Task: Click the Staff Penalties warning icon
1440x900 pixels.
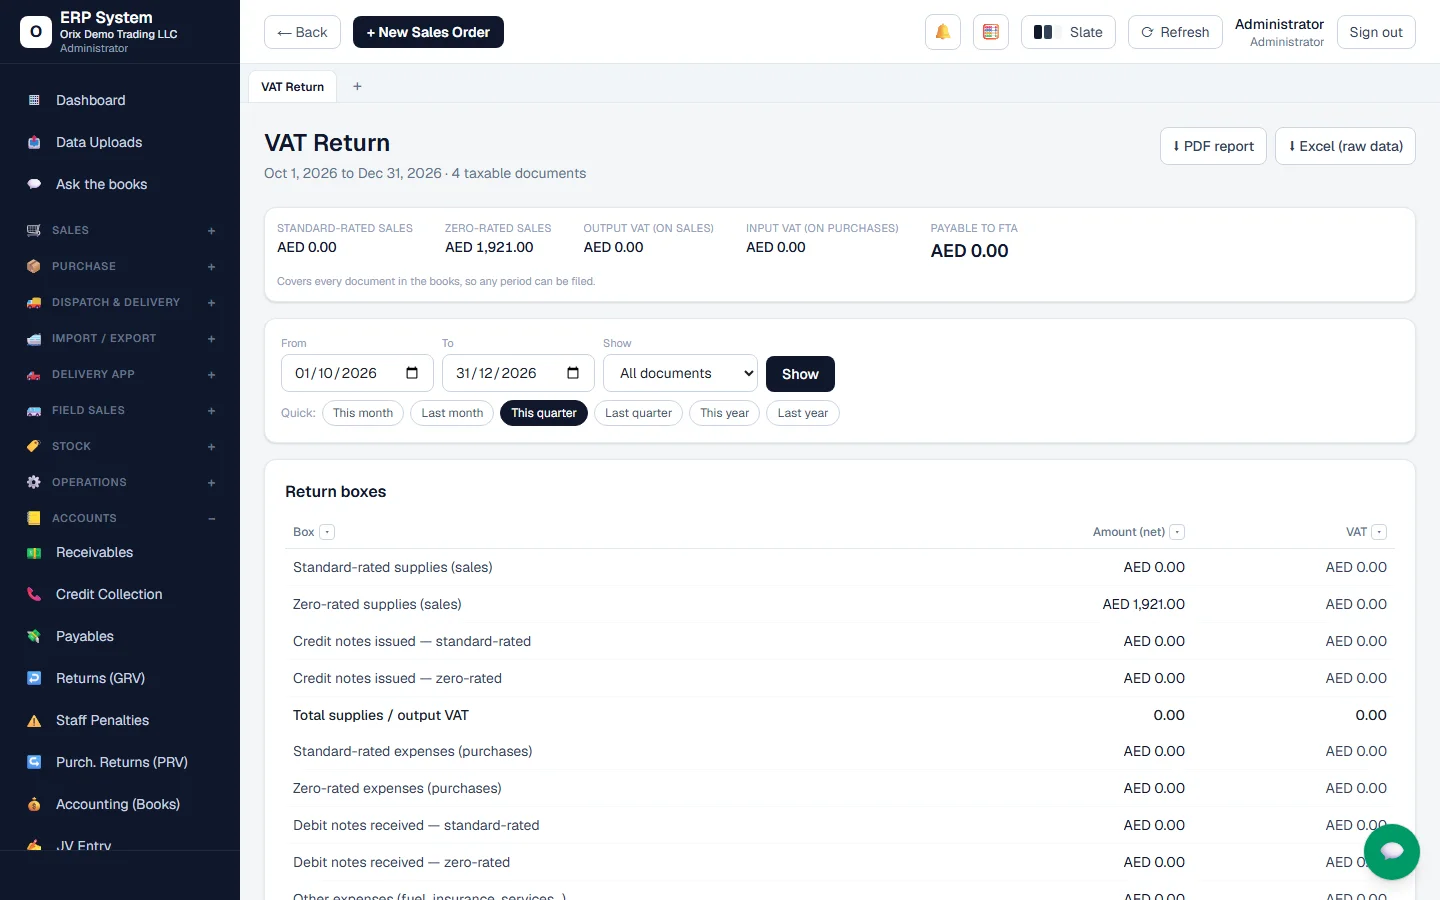Action: click(x=34, y=720)
